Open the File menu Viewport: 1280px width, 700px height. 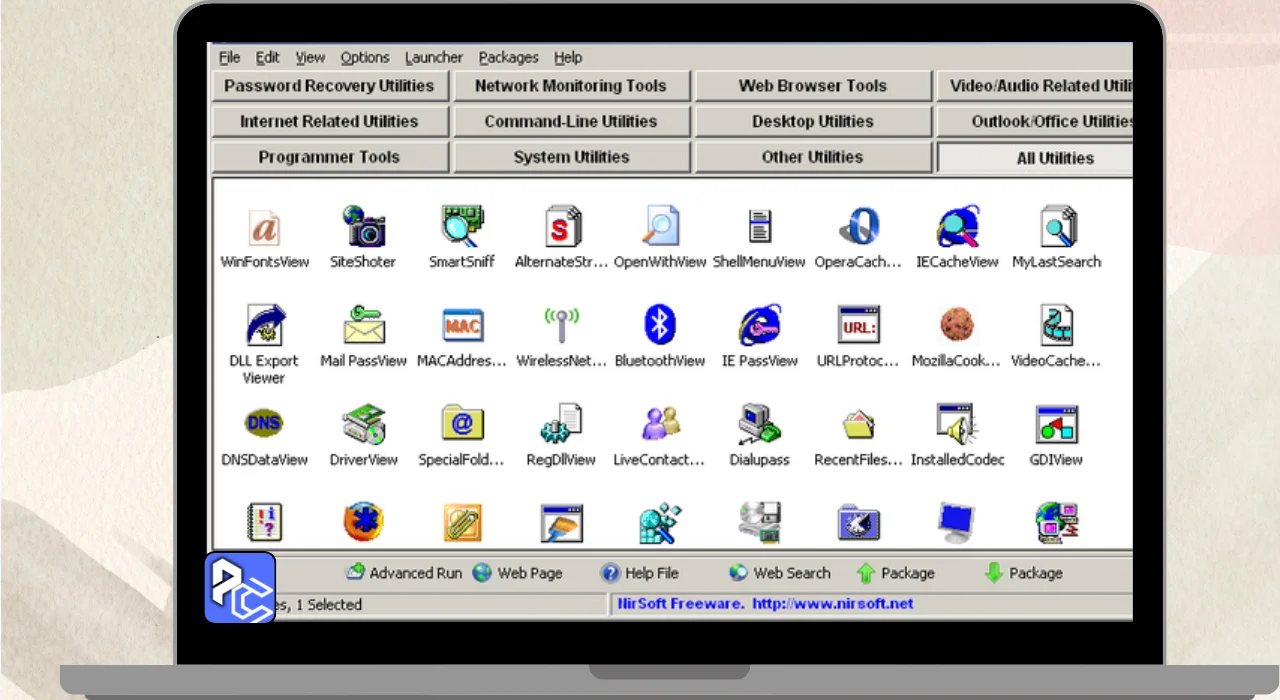[229, 57]
